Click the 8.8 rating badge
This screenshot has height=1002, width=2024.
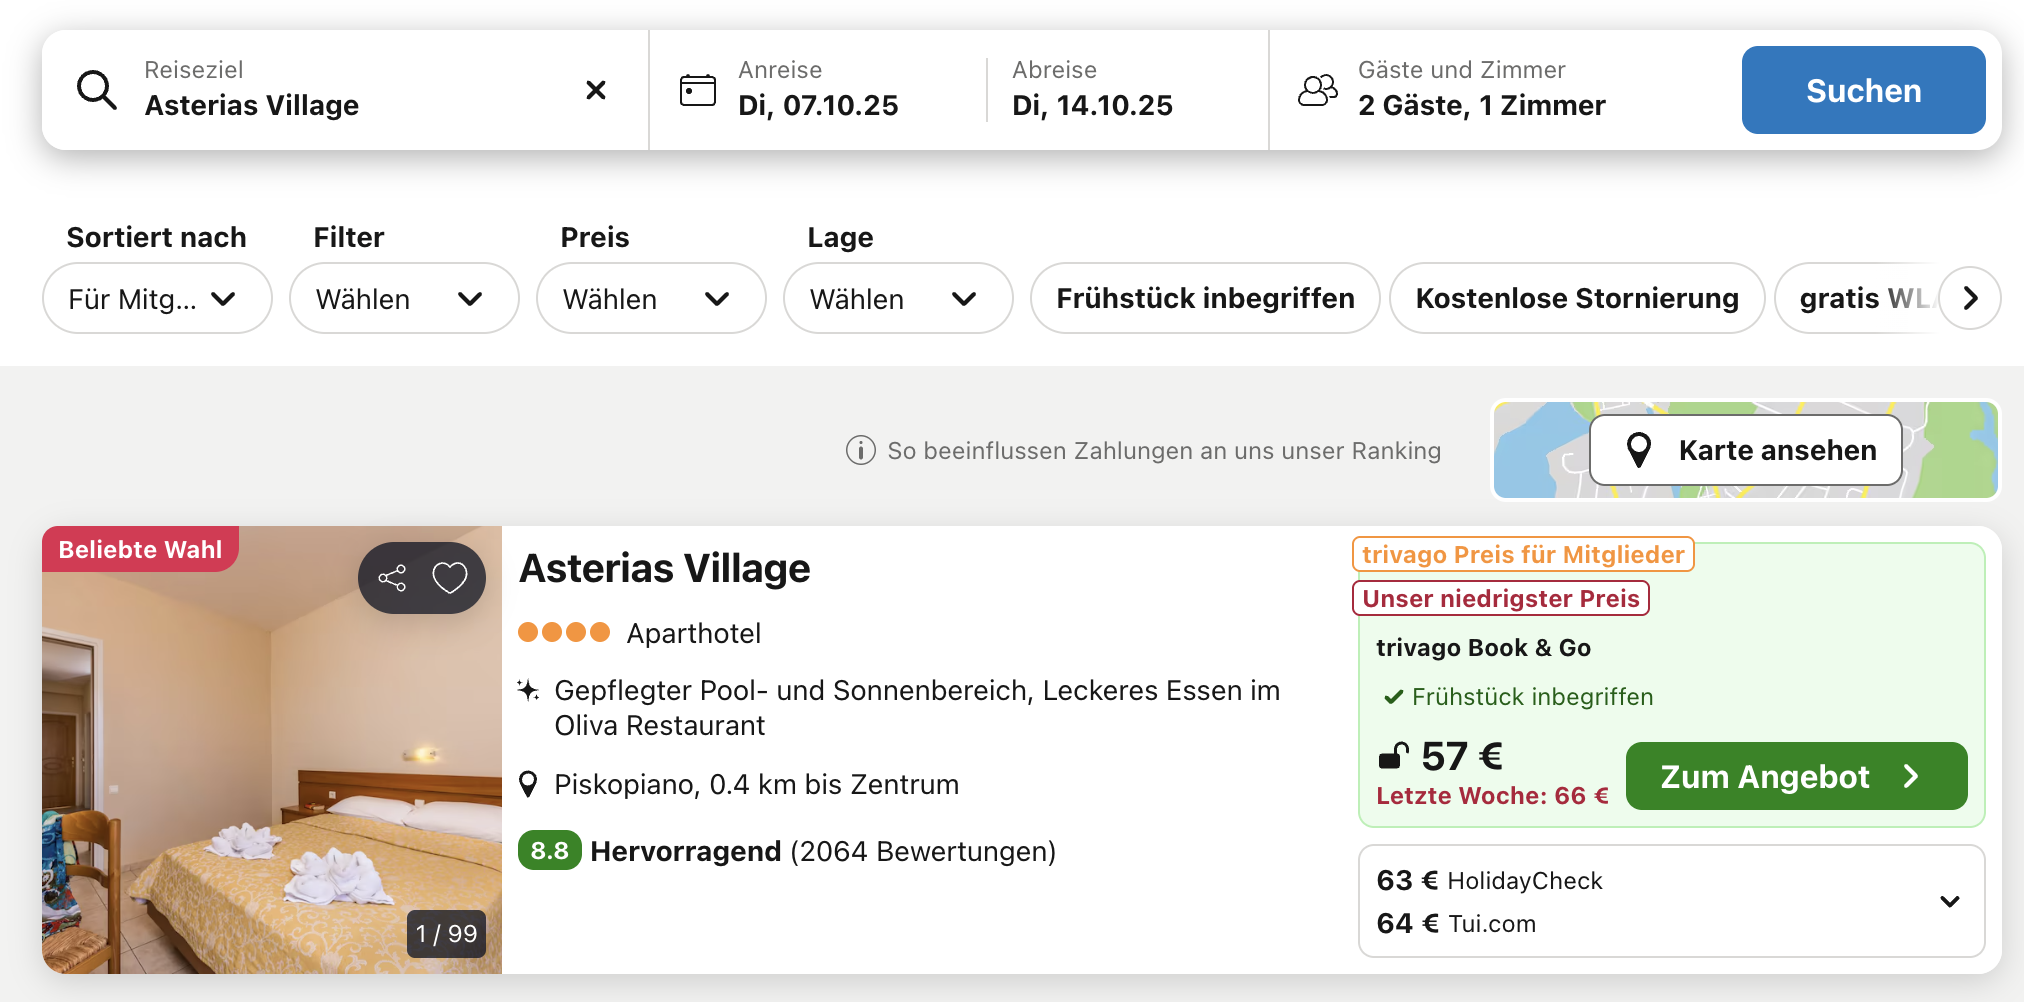549,851
